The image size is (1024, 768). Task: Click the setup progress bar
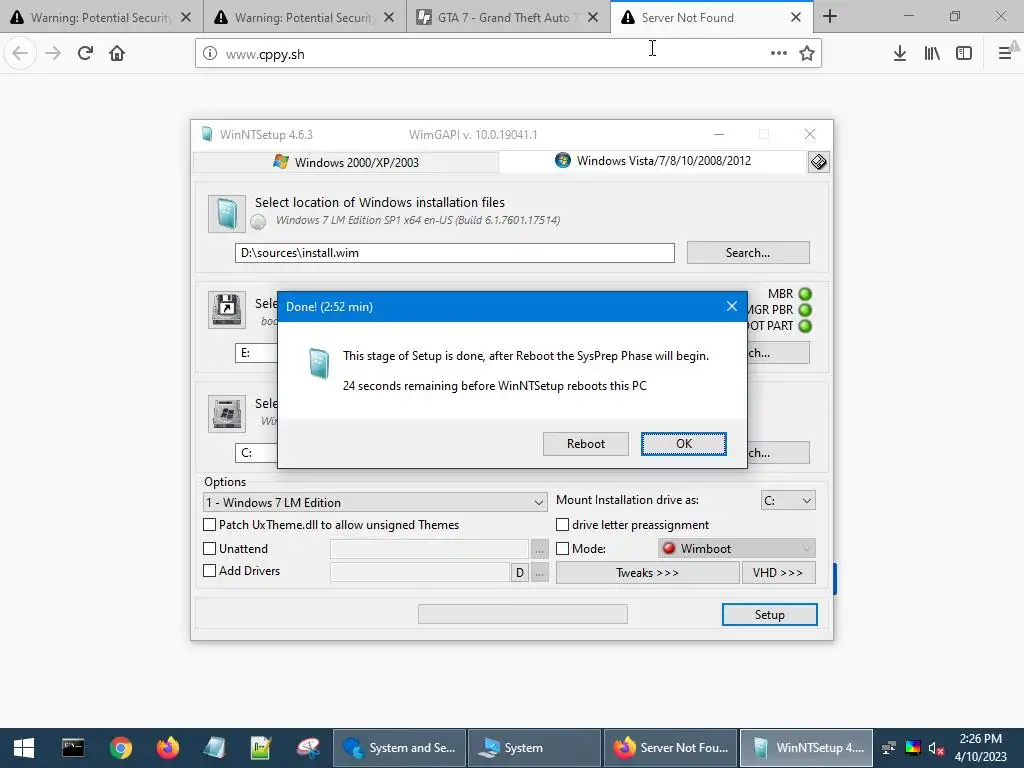pos(522,614)
